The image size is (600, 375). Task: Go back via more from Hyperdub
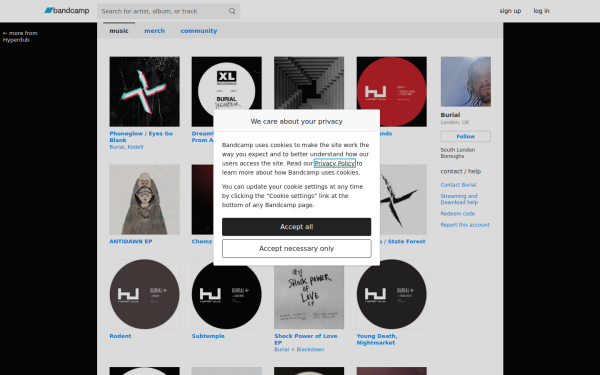pos(20,36)
